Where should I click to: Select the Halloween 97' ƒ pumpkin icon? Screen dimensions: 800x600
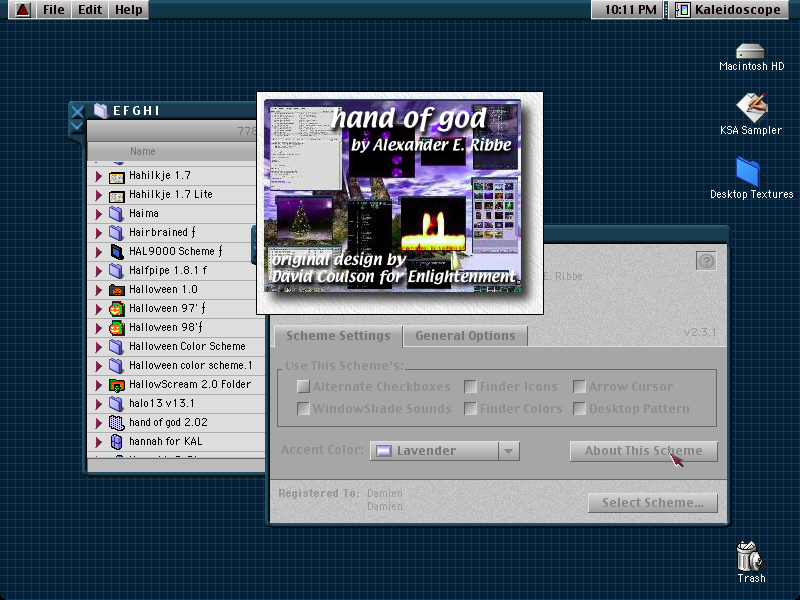117,309
